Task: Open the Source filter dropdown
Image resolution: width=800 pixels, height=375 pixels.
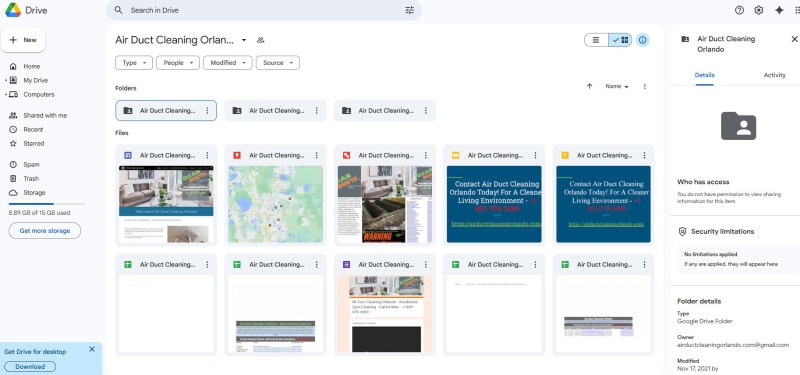Action: click(278, 63)
